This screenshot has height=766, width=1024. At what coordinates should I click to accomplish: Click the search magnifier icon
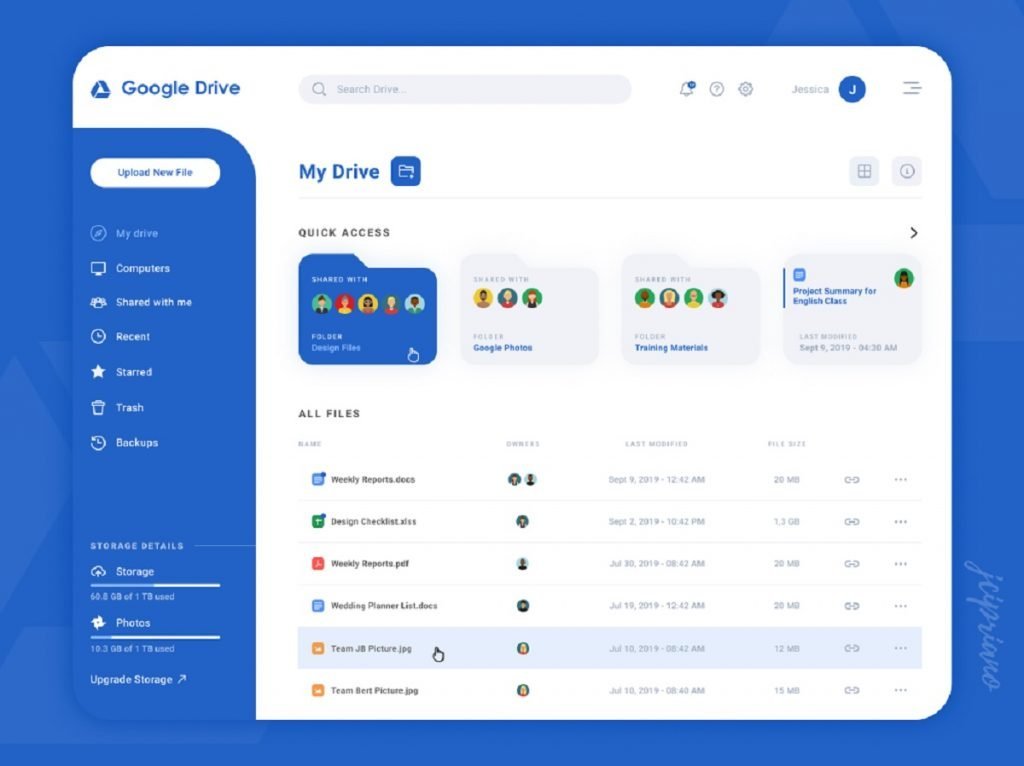(319, 89)
